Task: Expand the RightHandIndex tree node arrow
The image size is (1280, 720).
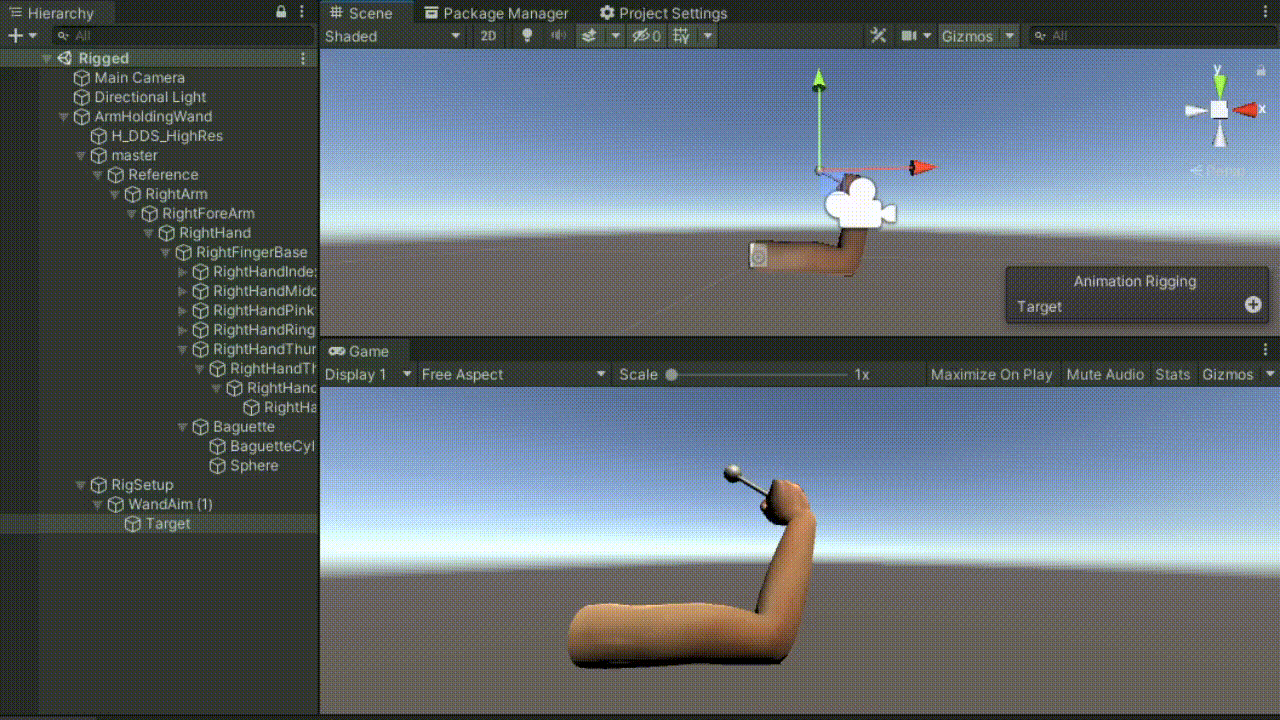Action: [x=182, y=272]
